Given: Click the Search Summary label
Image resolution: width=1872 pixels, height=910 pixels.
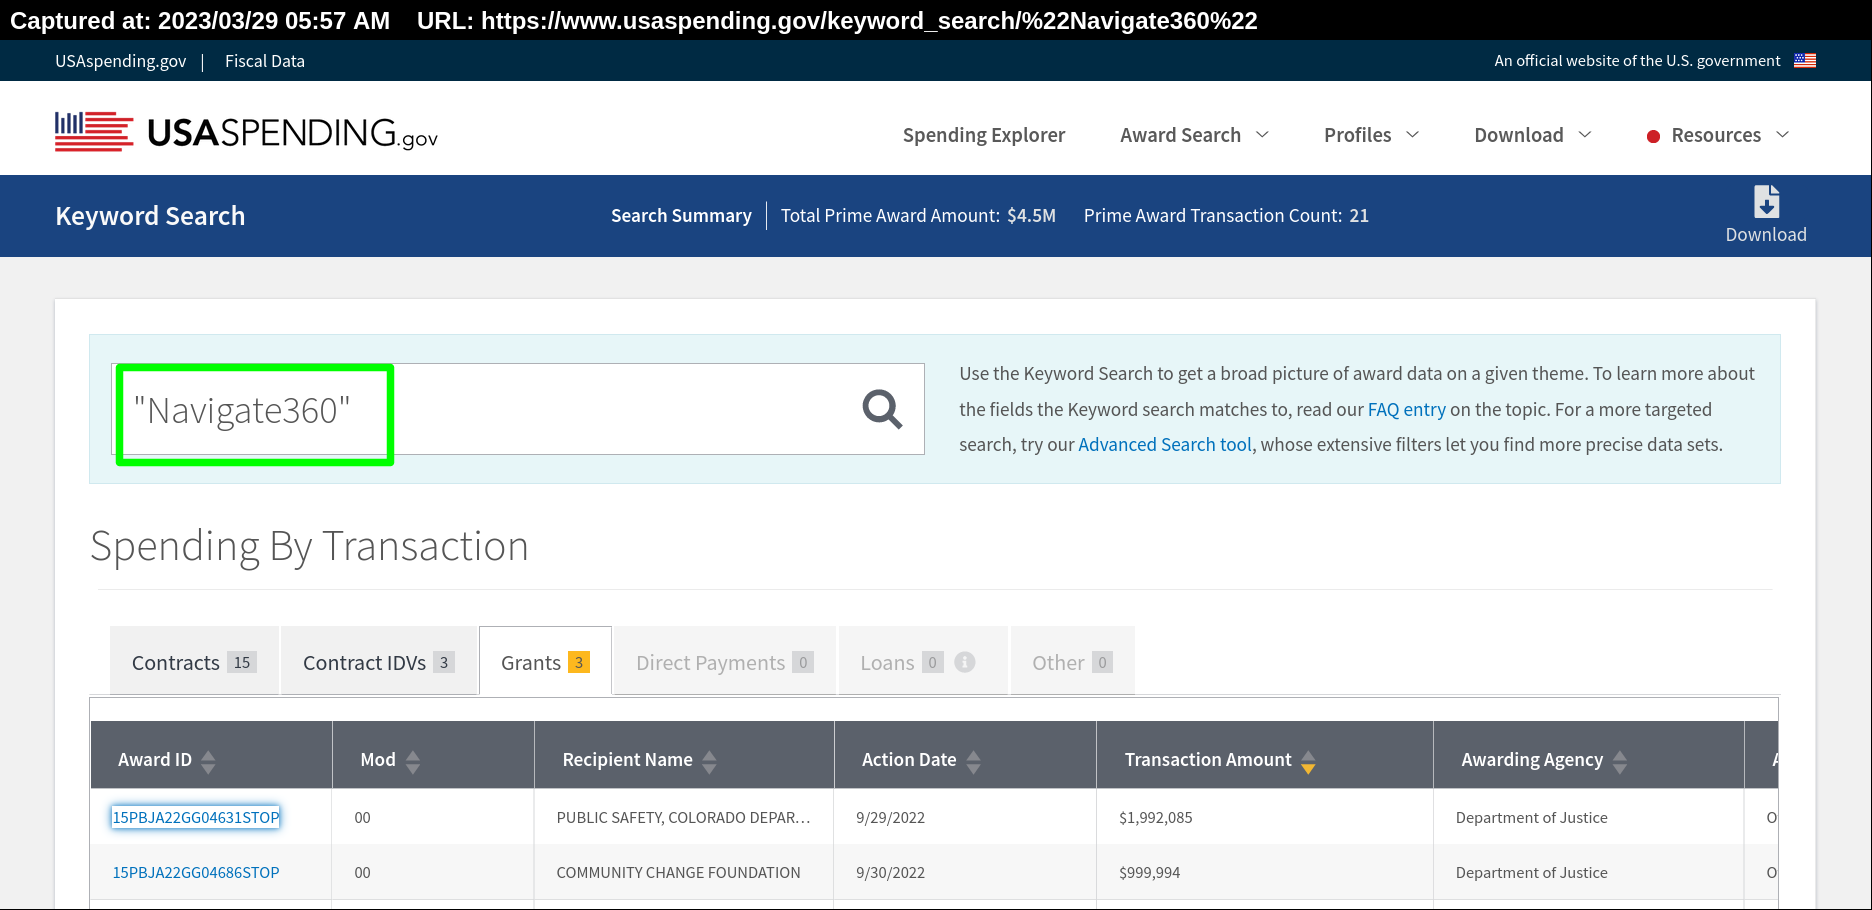Looking at the screenshot, I should 681,216.
